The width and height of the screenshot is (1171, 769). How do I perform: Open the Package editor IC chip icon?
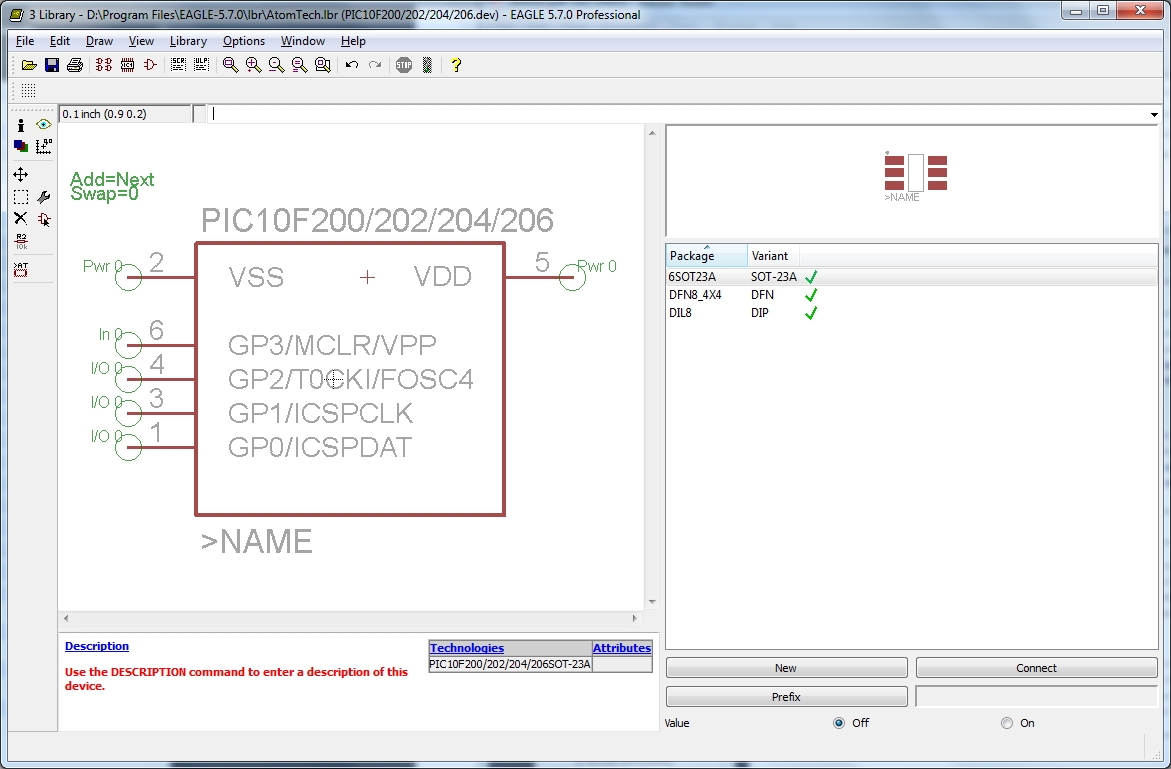pyautogui.click(x=127, y=65)
